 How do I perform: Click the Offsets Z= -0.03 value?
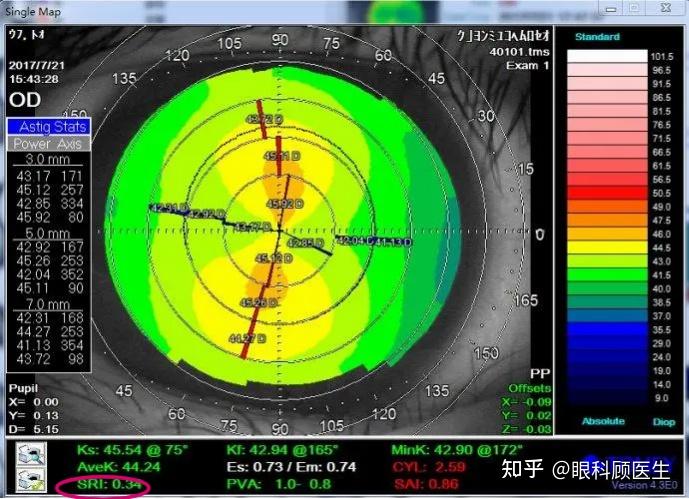pyautogui.click(x=526, y=429)
